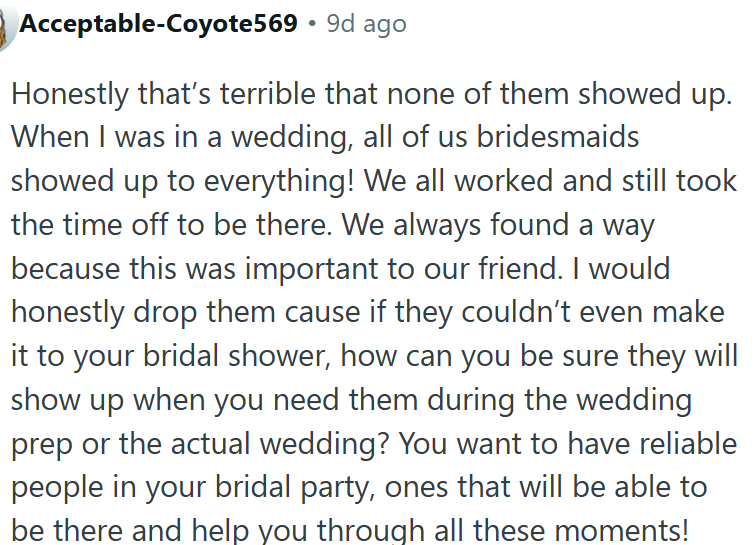Click the phrase "bridal party" in the comment

click(307, 487)
